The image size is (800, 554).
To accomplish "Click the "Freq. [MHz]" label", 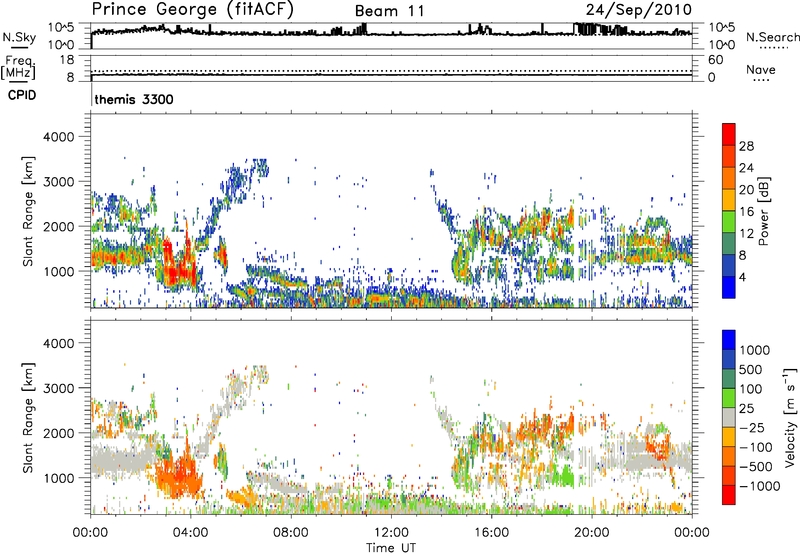I will pyautogui.click(x=18, y=67).
